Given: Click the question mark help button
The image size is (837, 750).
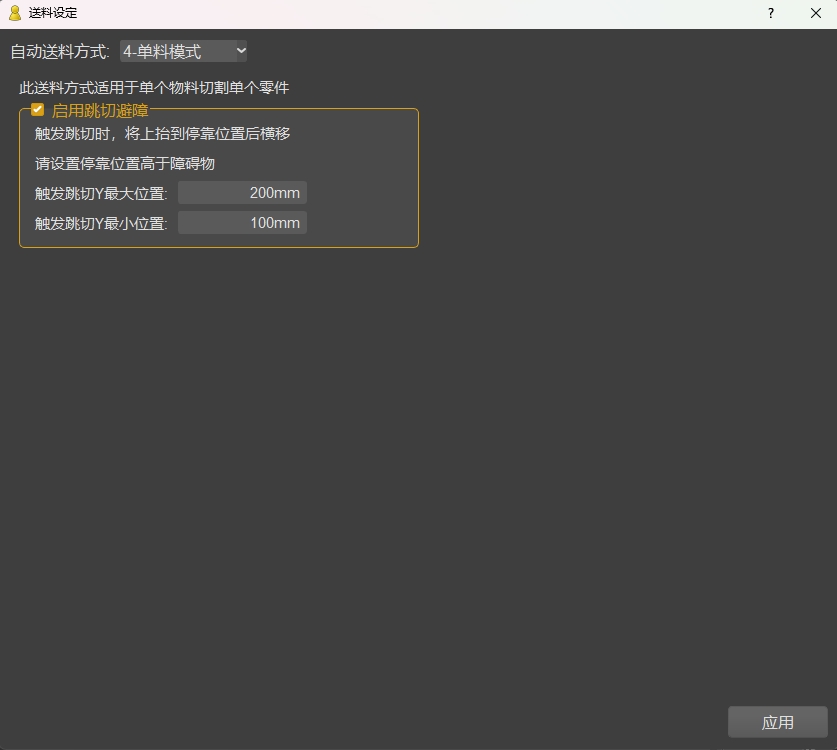Looking at the screenshot, I should click(x=771, y=13).
